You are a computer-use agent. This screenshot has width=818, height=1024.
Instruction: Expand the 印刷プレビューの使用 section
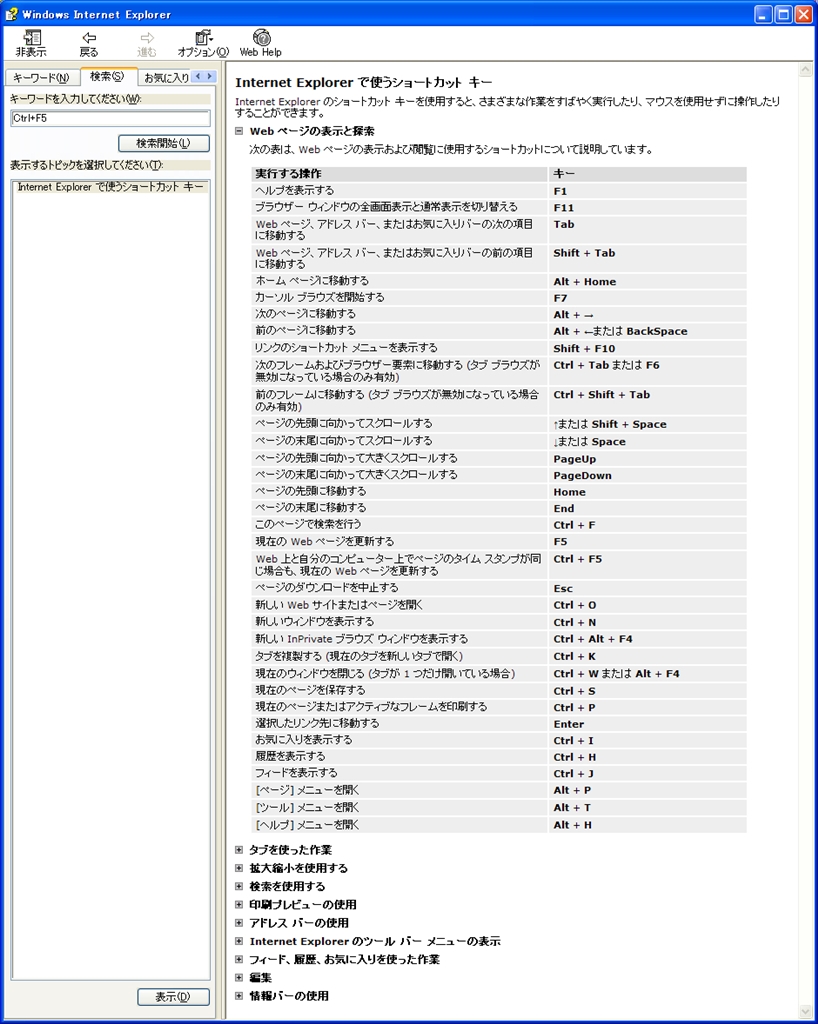(x=239, y=904)
